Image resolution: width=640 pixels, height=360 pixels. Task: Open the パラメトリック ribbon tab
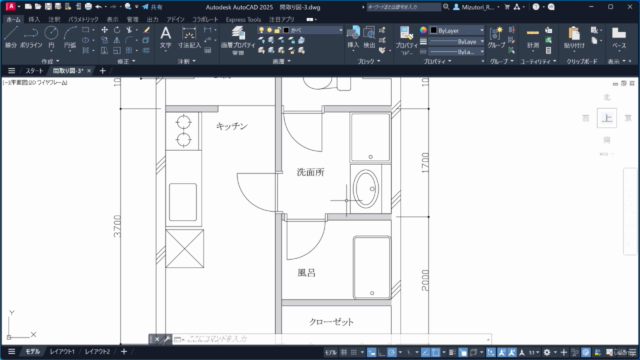coord(83,19)
